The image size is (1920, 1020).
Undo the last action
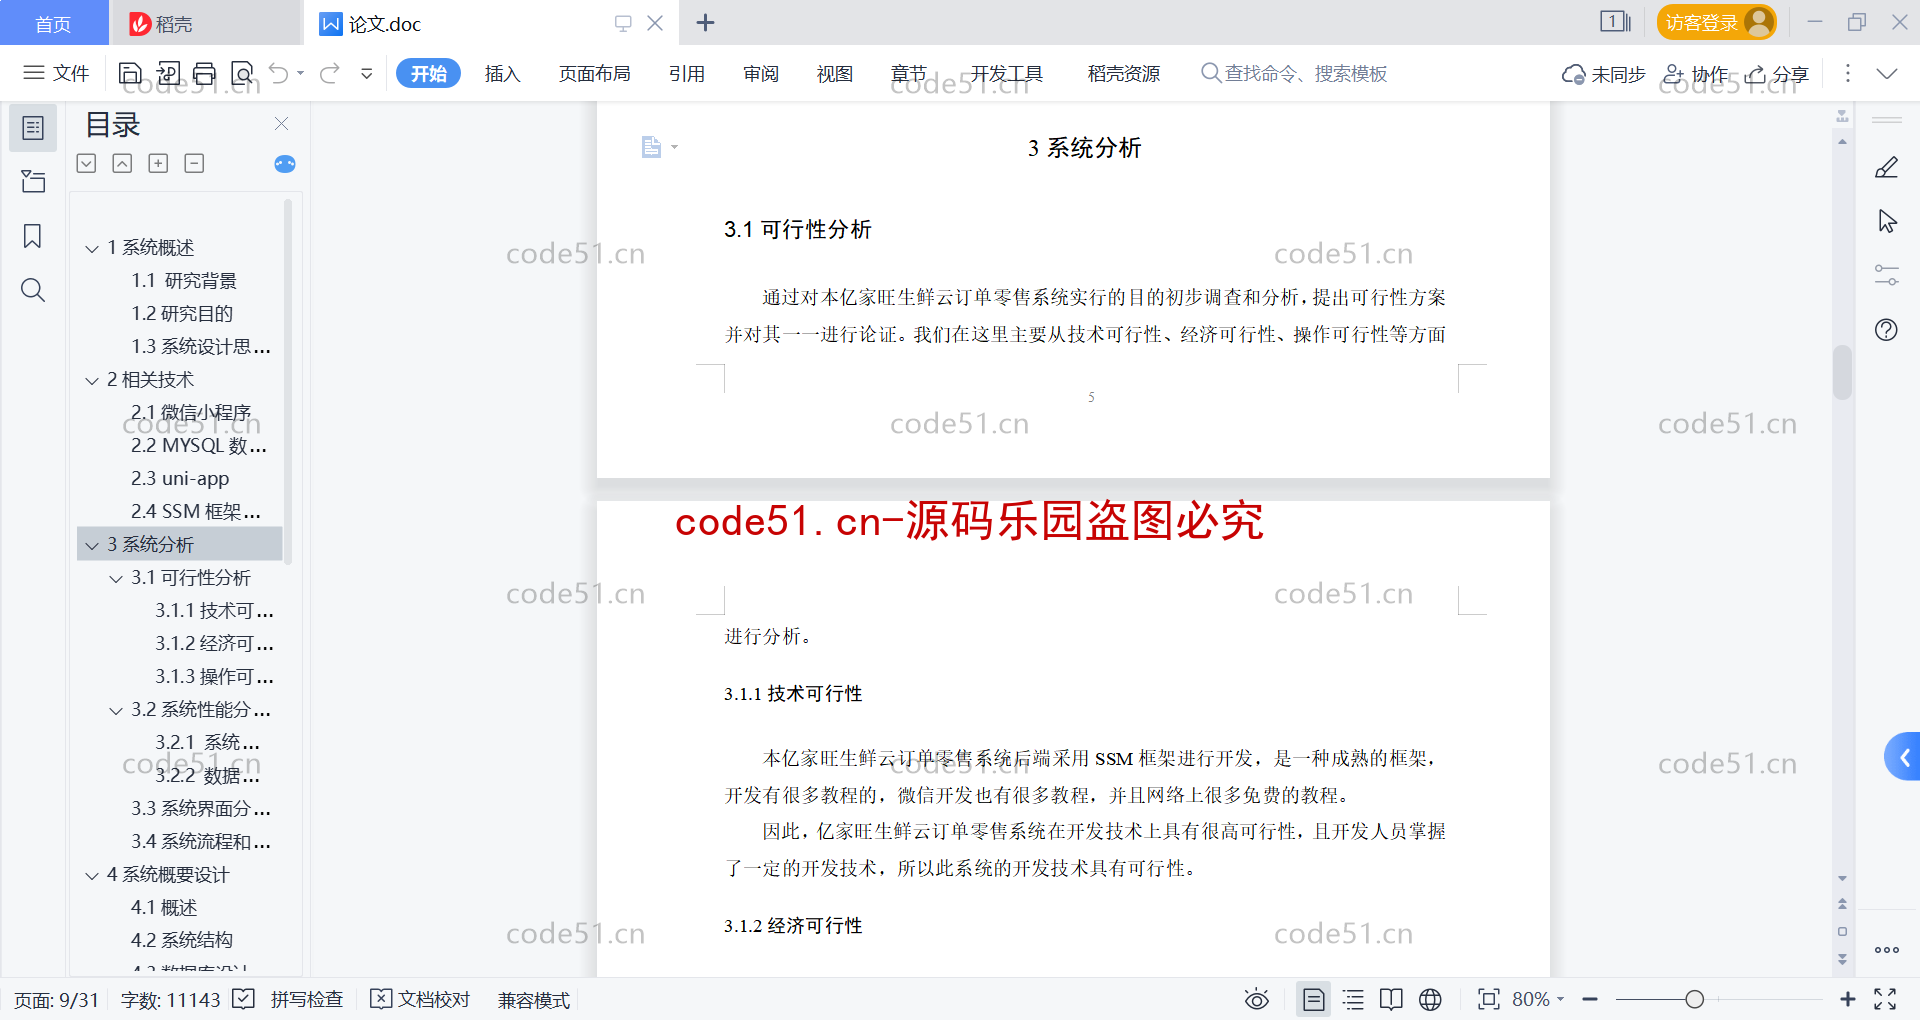(x=279, y=73)
